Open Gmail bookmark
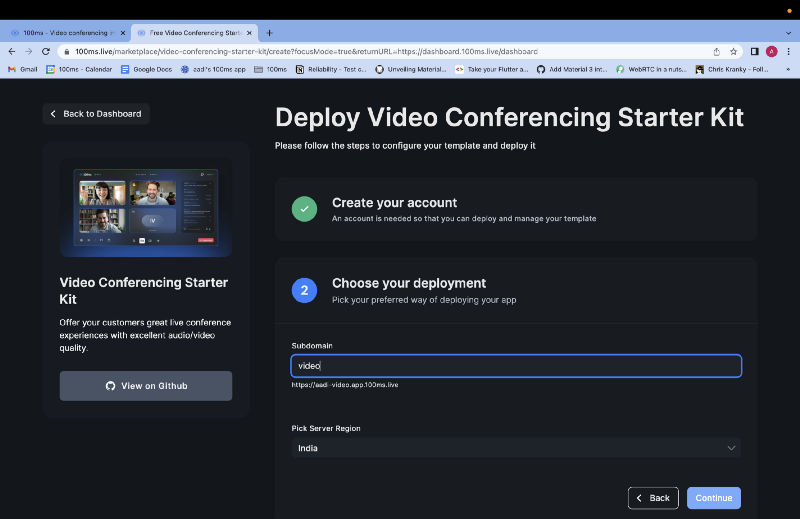Image resolution: width=800 pixels, height=519 pixels. [x=23, y=69]
